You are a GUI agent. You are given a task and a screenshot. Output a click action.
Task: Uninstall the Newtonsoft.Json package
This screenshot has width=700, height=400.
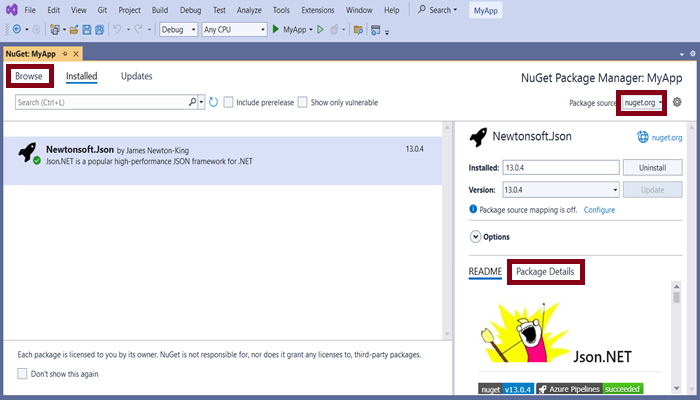653,167
